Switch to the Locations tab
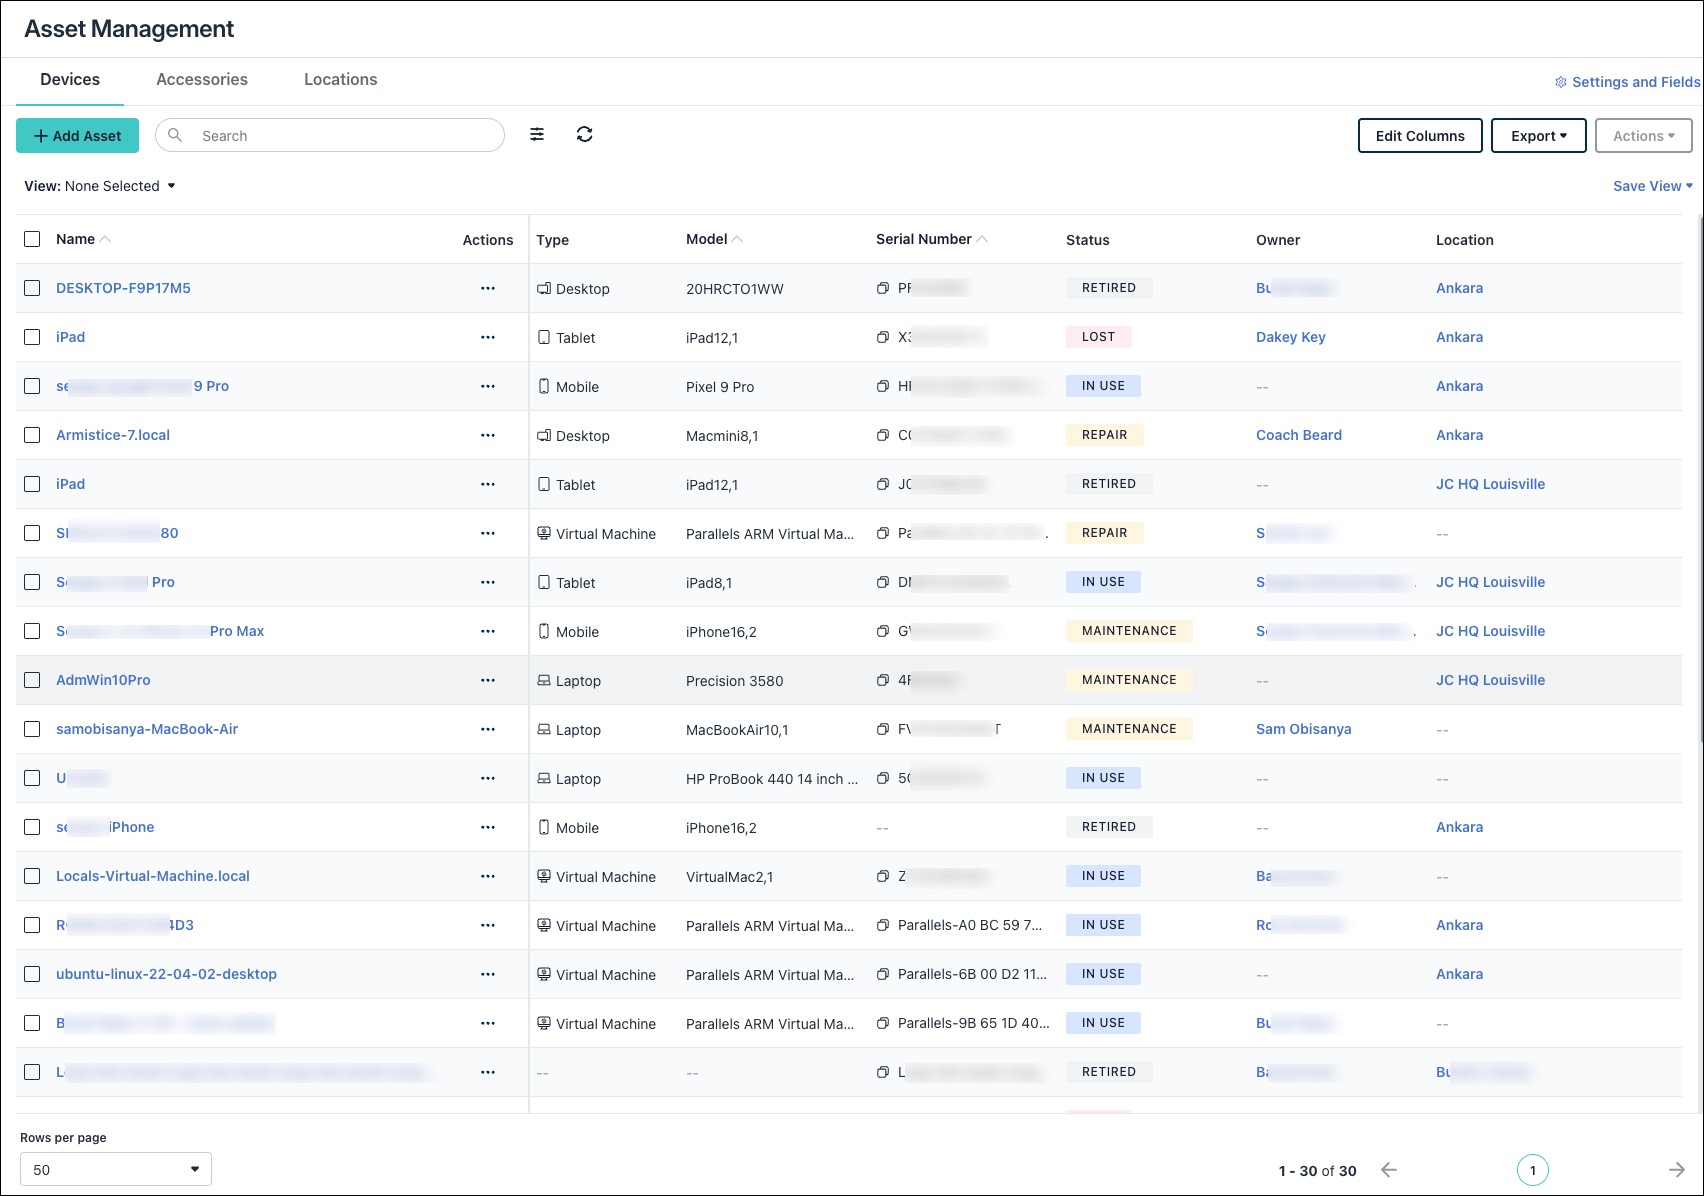The height and width of the screenshot is (1196, 1704). pos(340,80)
